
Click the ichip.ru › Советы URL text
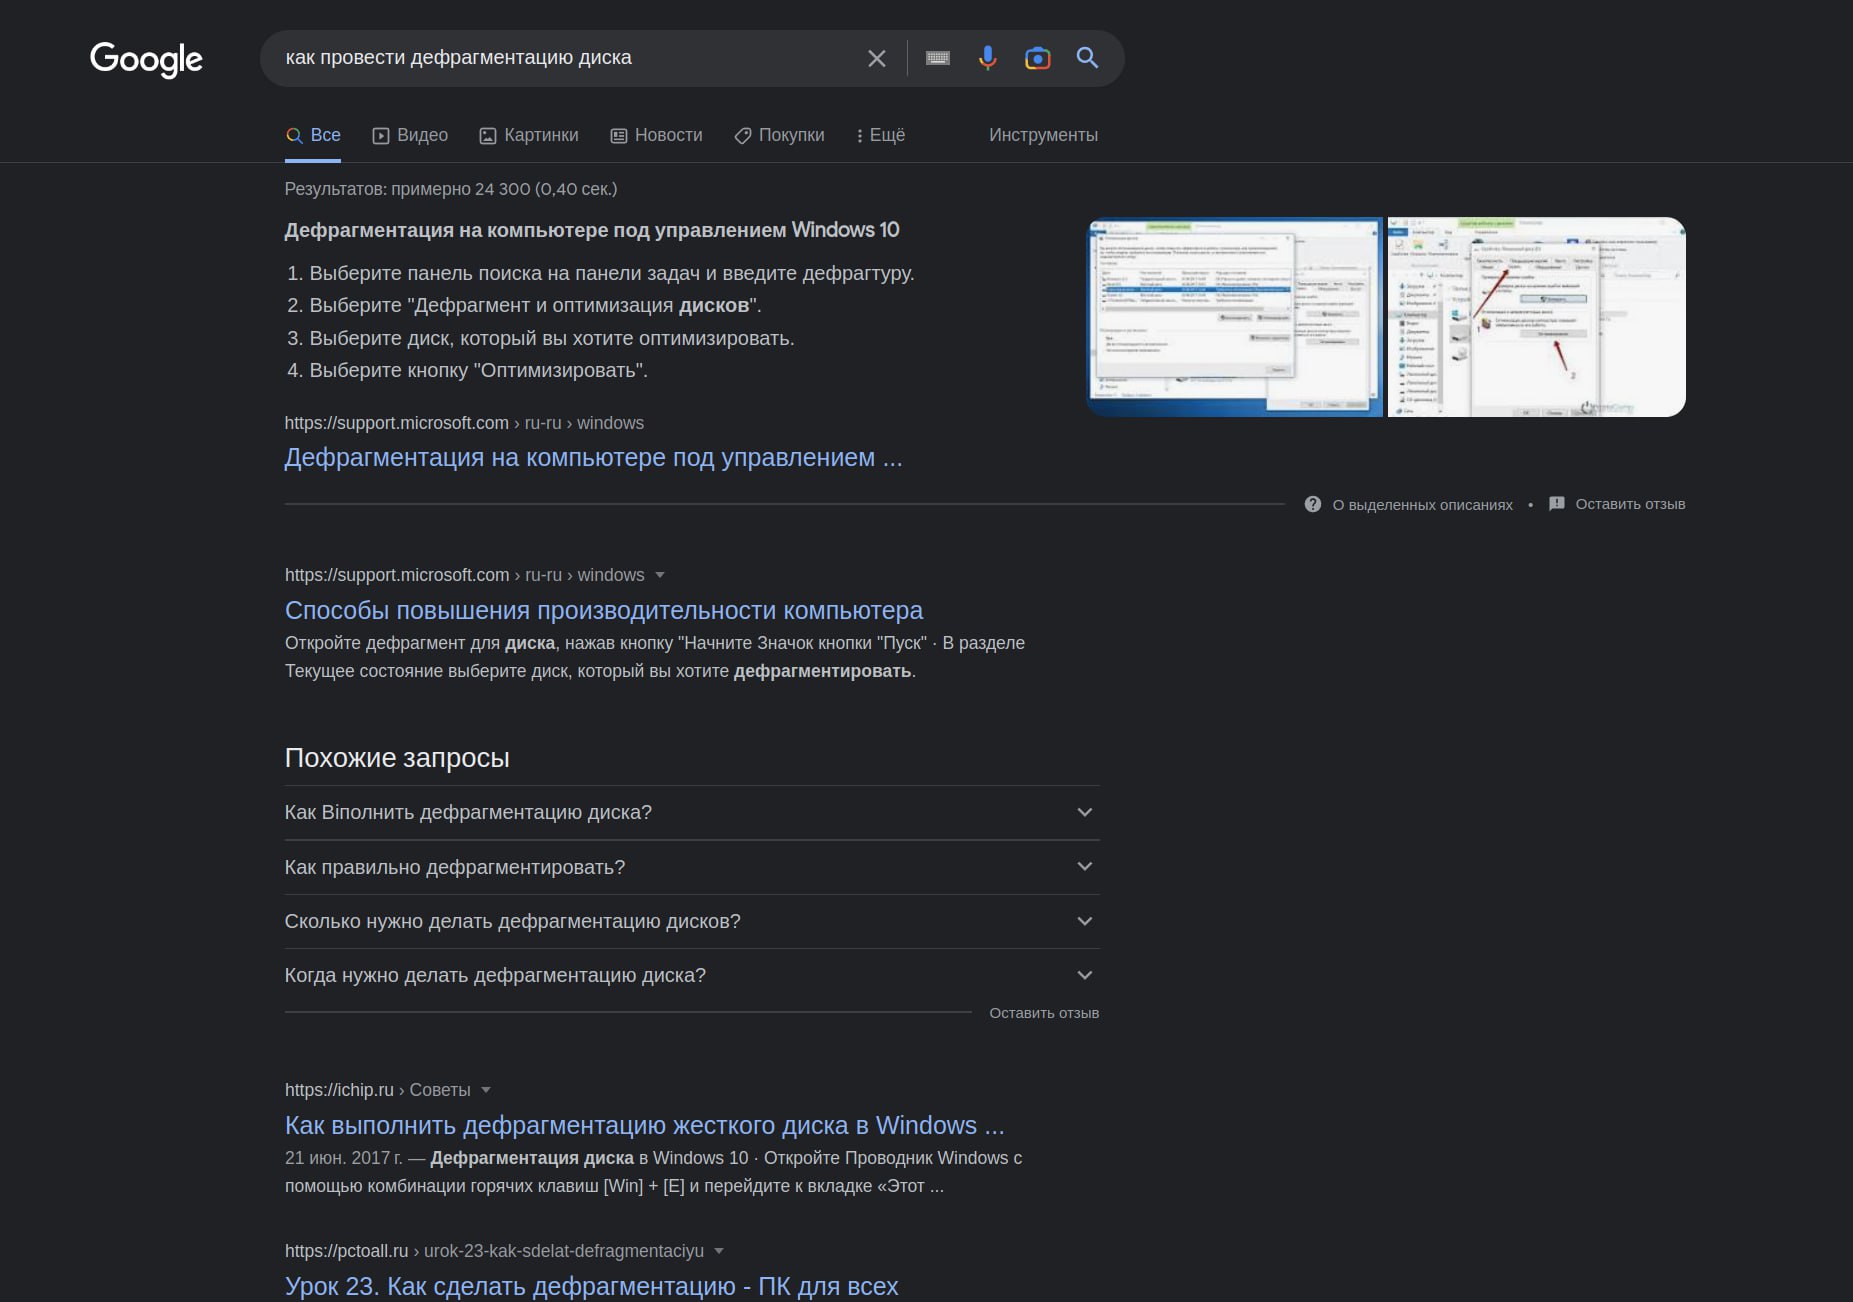(x=378, y=1090)
